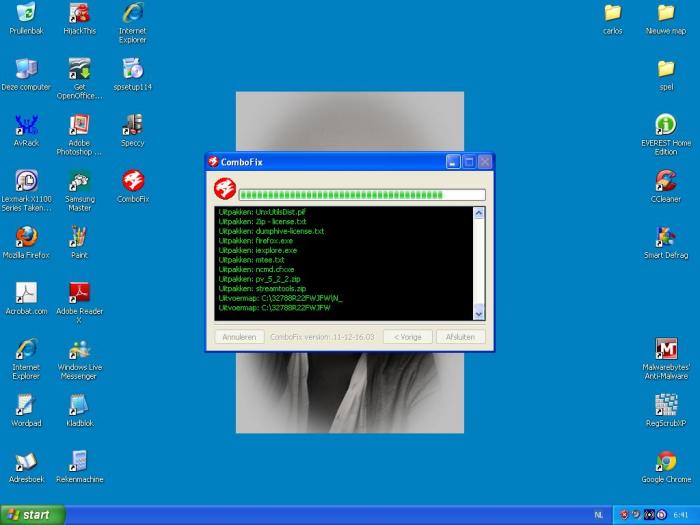Open Malwarebytes' Anti-Malware shortcut
The width and height of the screenshot is (700, 525).
[666, 359]
